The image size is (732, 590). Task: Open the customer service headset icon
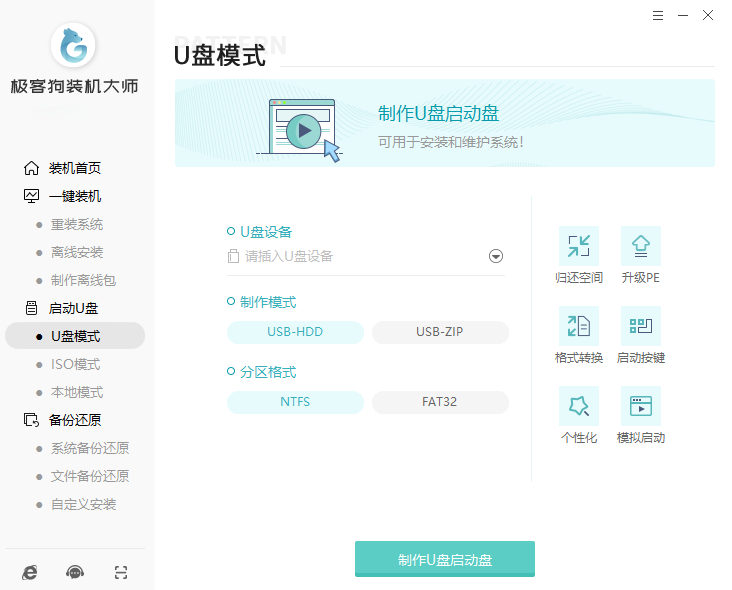click(75, 572)
